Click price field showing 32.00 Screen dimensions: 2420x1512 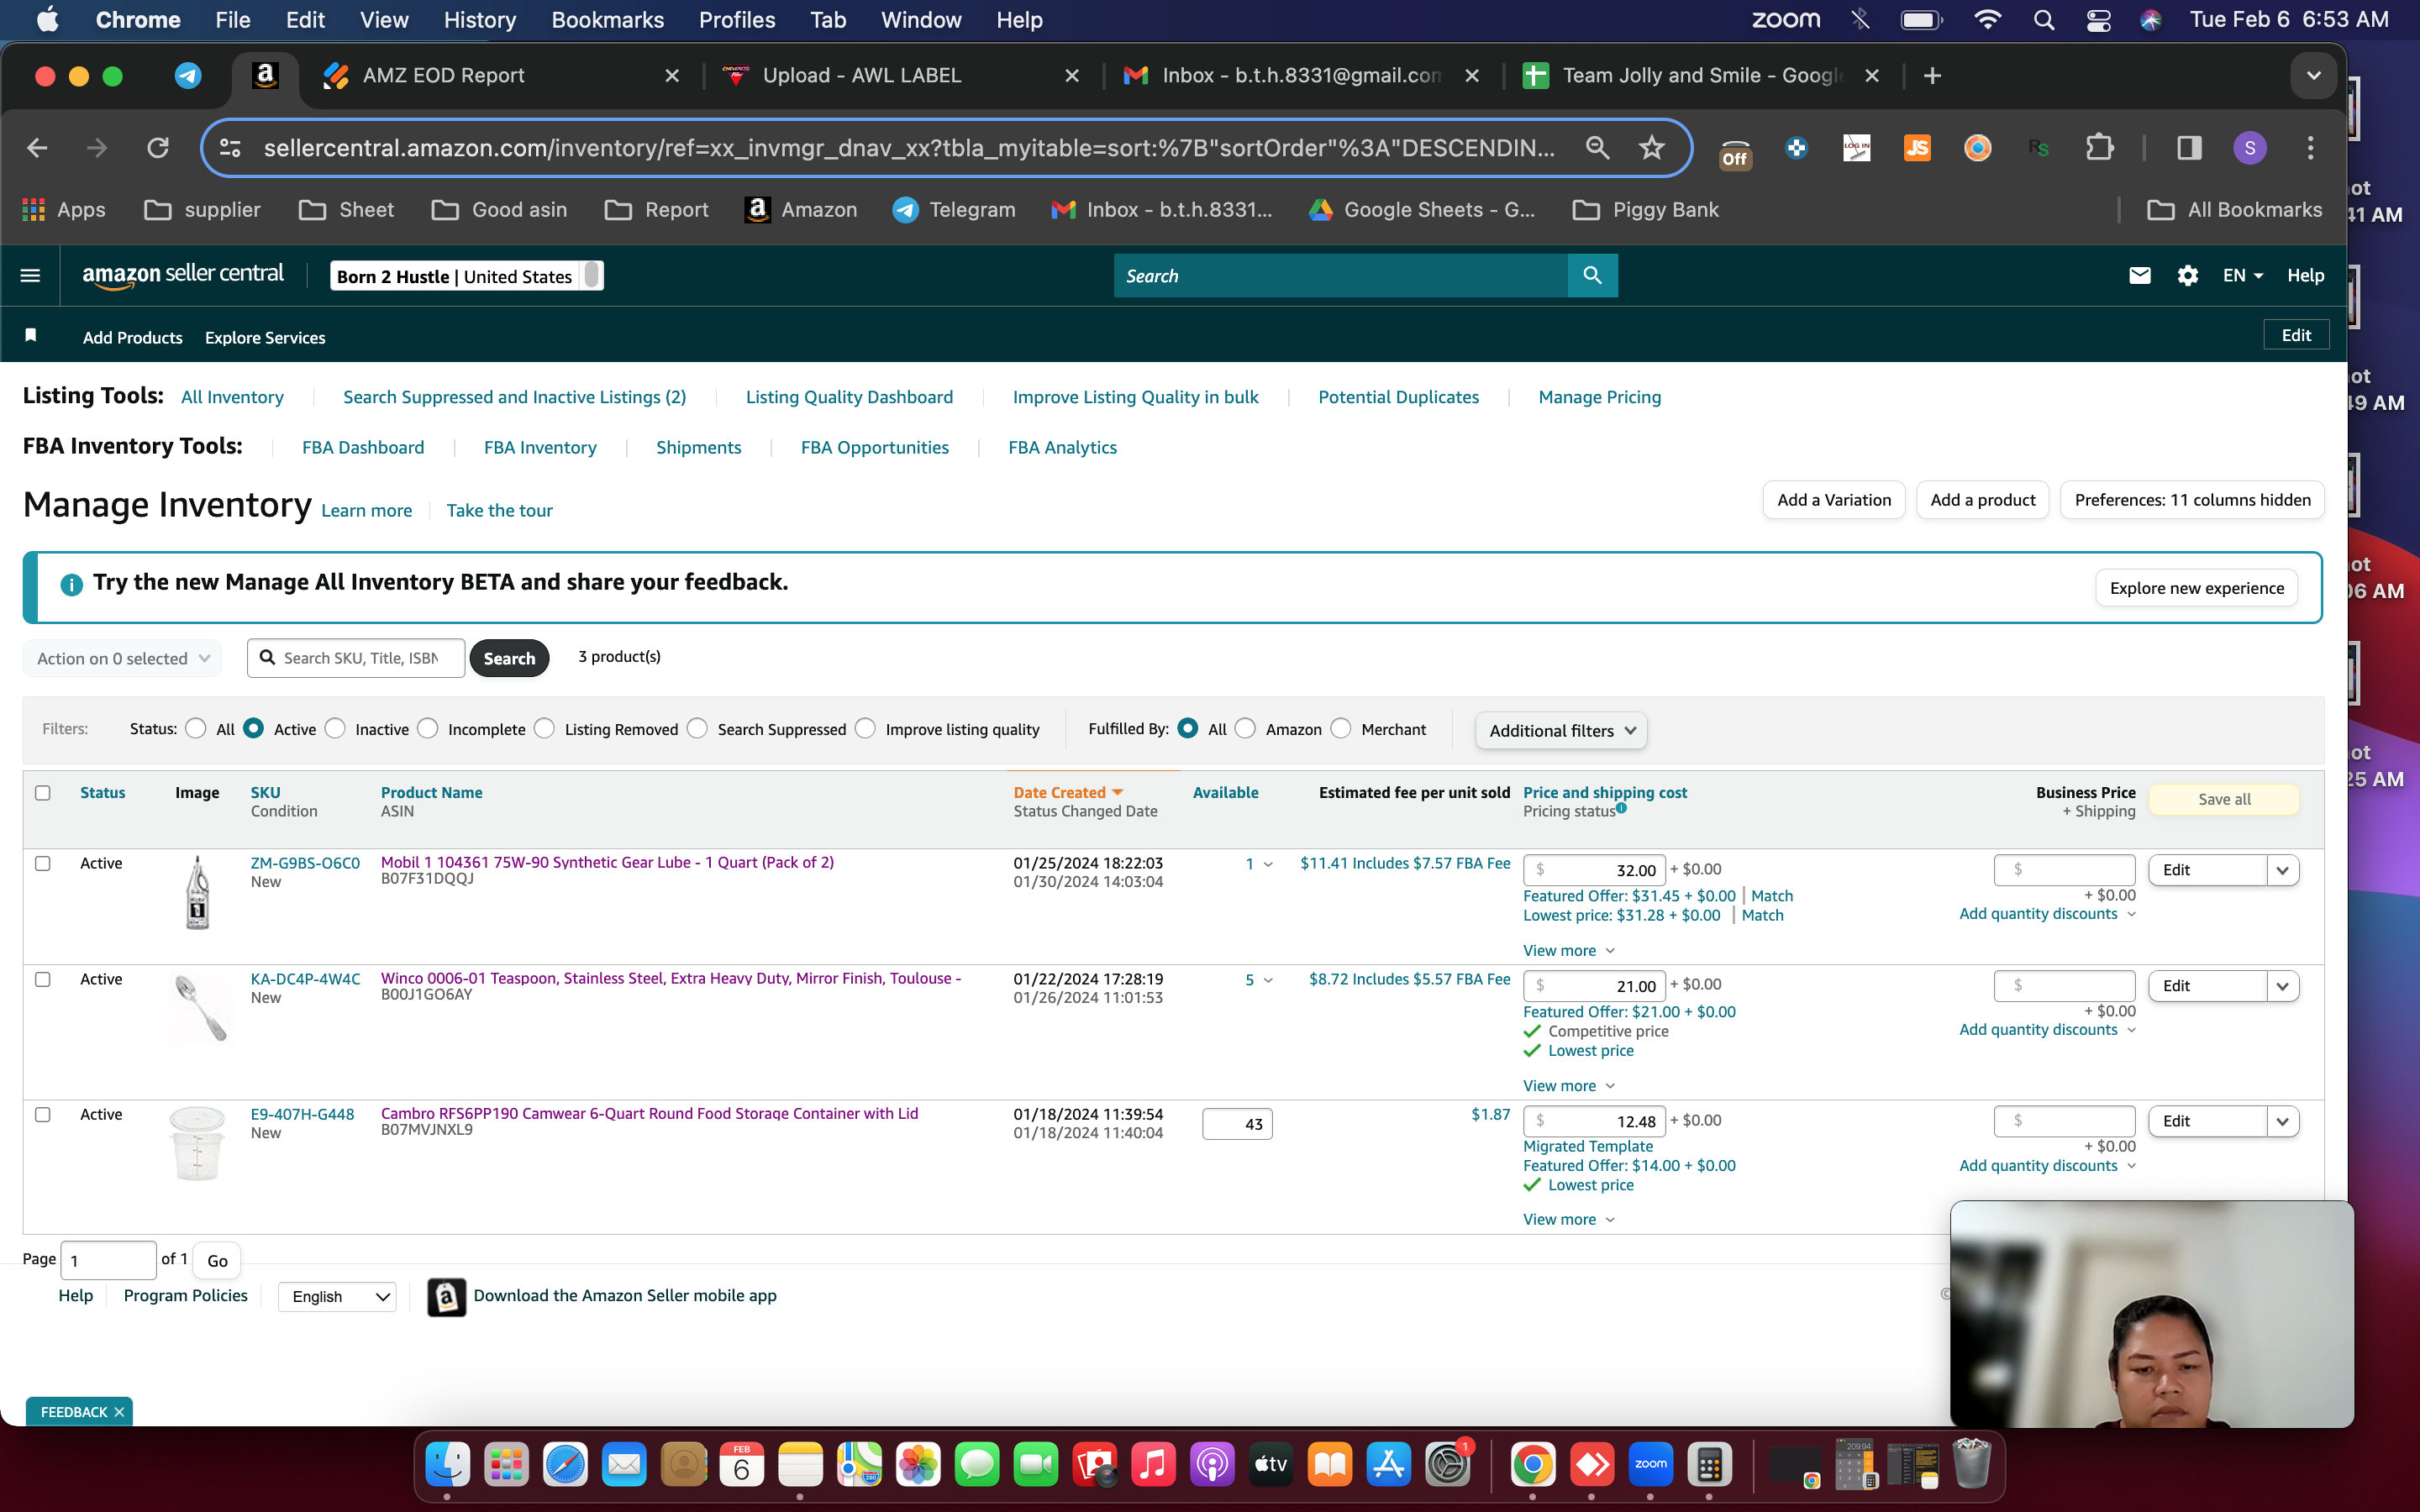click(1595, 870)
